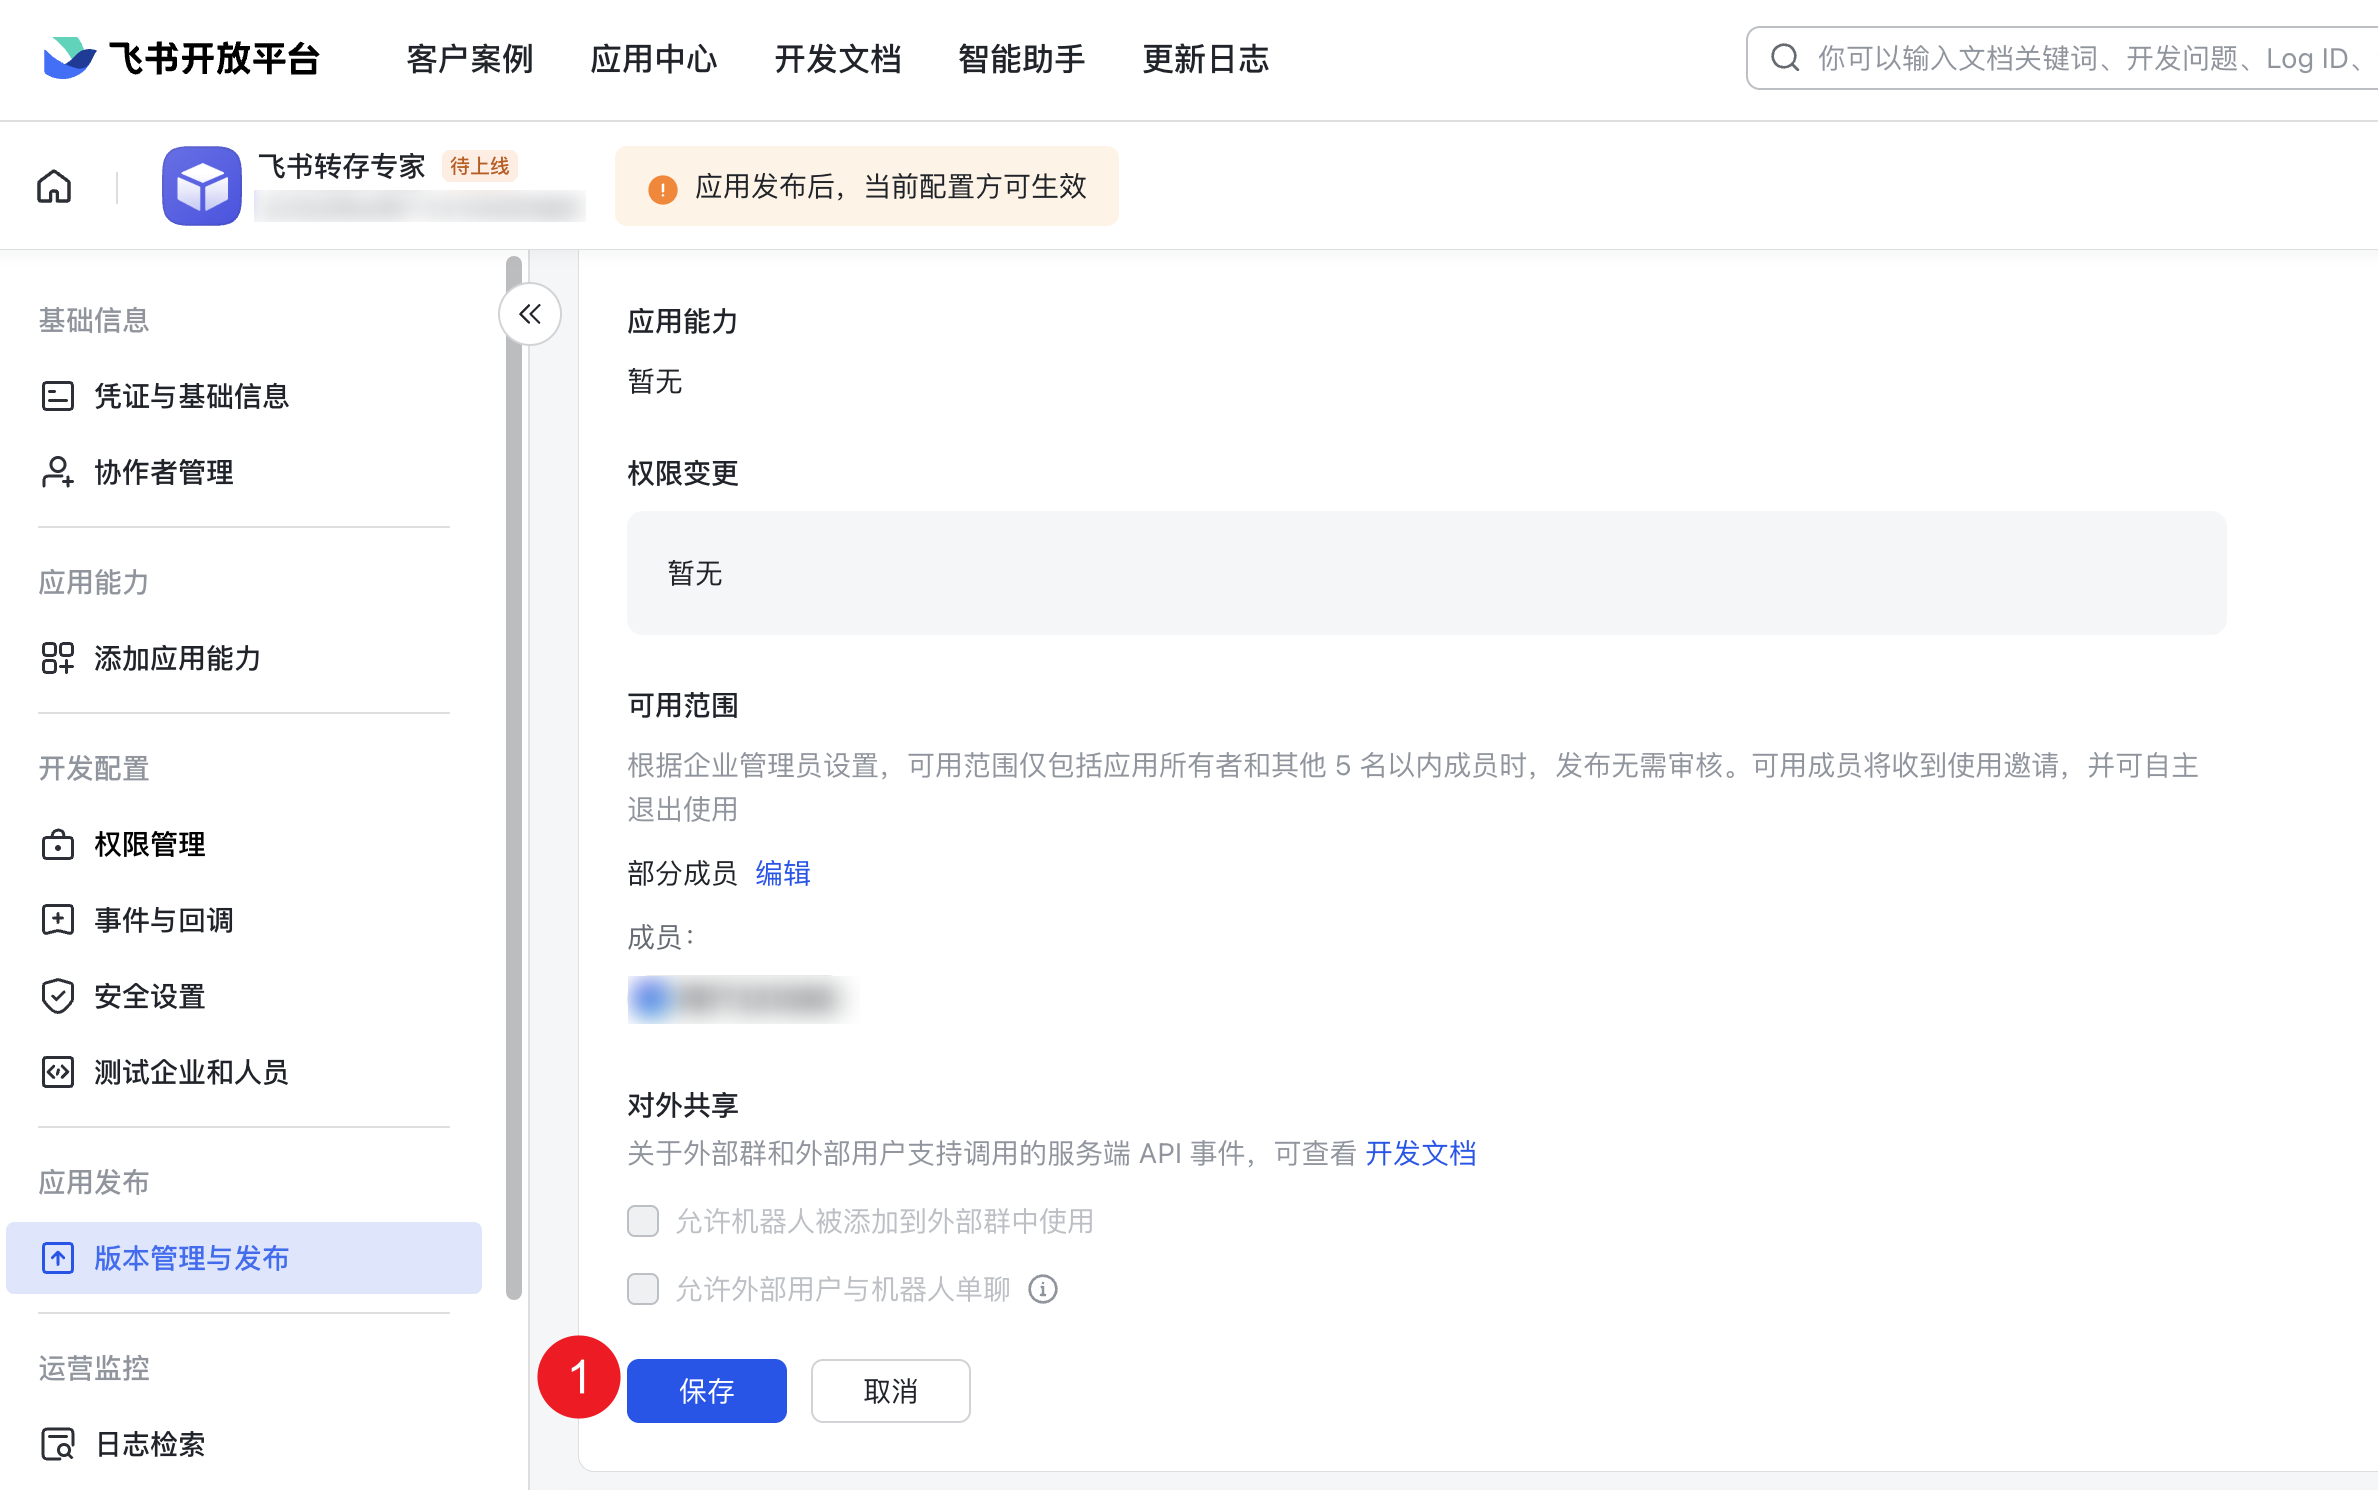Go to home via house icon
The height and width of the screenshot is (1490, 2378).
54,186
